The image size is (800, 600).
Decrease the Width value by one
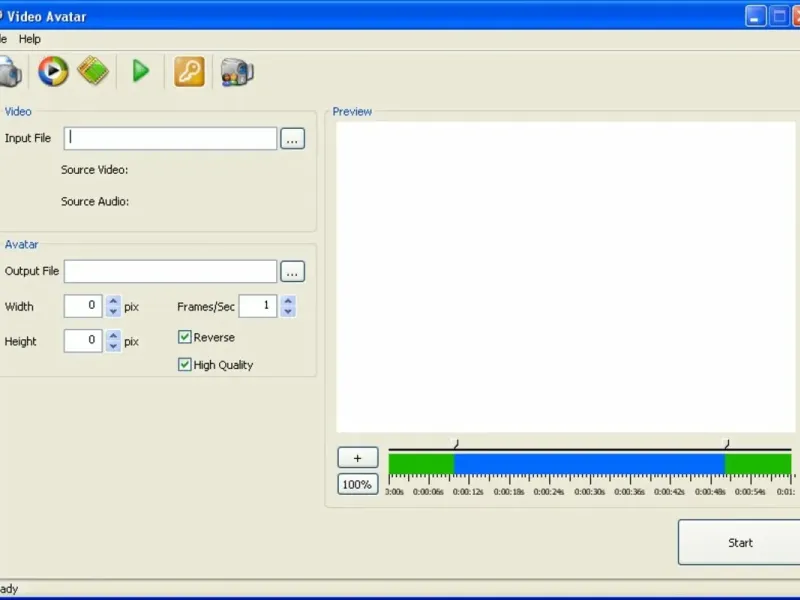click(x=113, y=311)
